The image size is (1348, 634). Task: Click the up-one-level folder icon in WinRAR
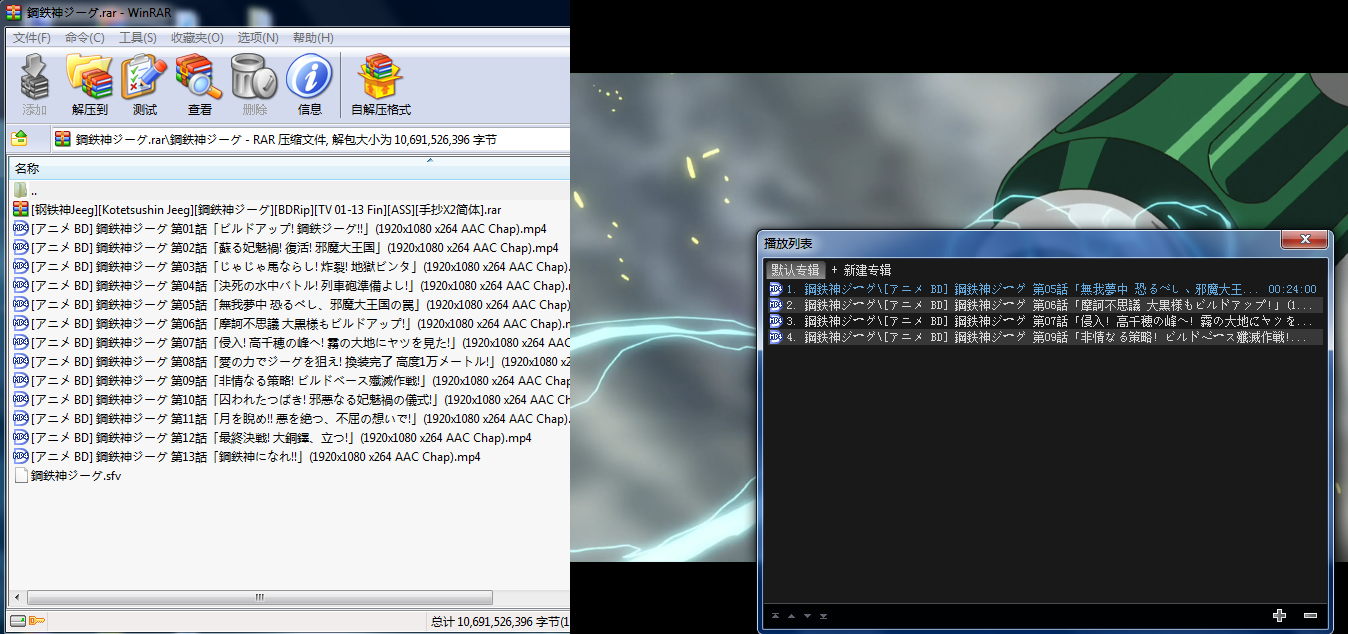(19, 139)
